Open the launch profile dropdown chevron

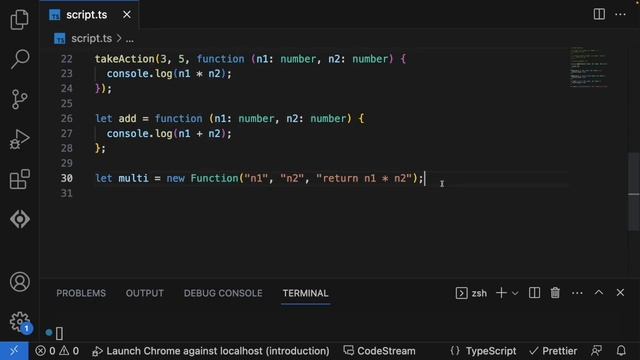[x=515, y=293]
